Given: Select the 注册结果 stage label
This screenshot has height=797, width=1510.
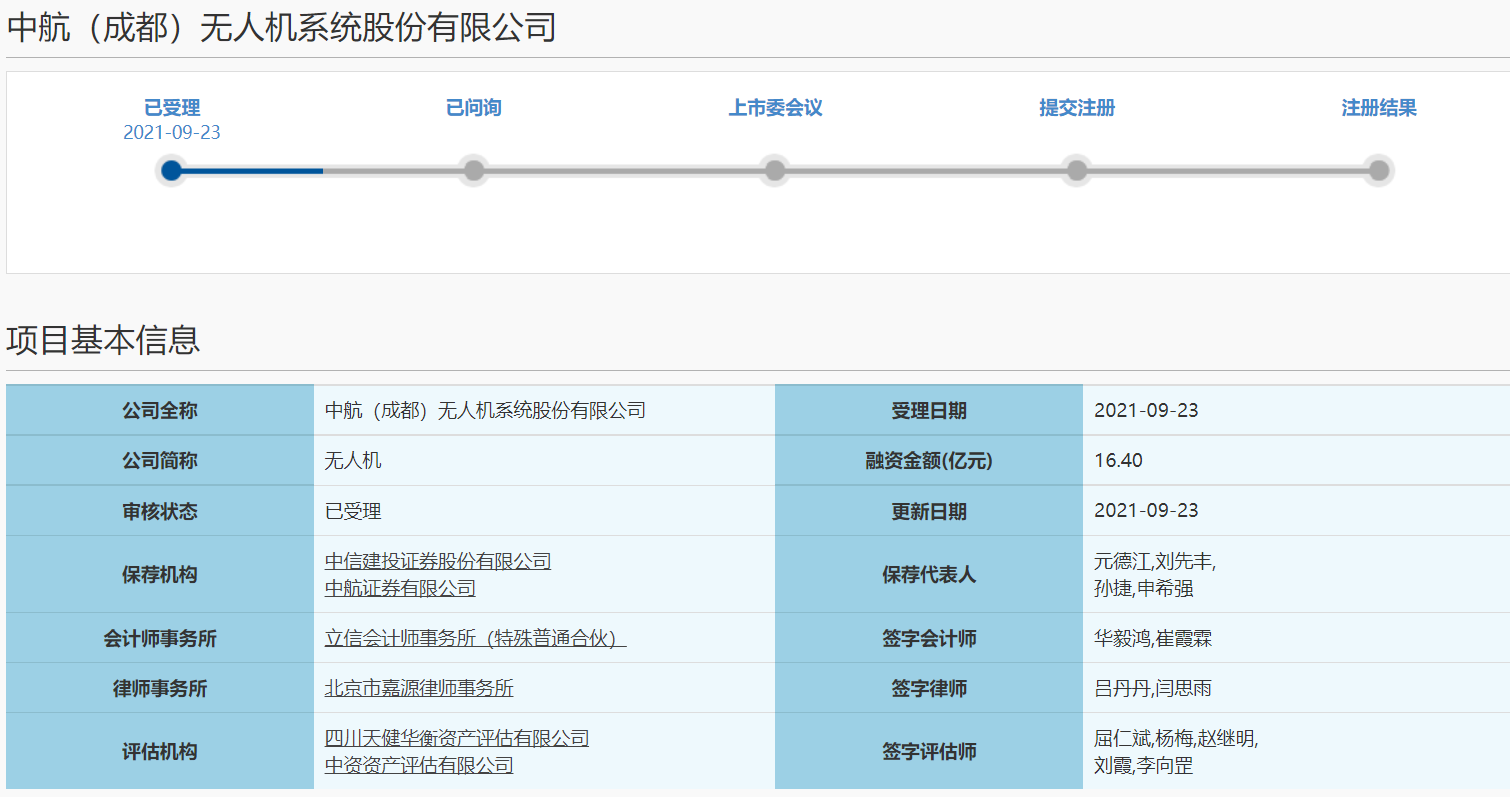Looking at the screenshot, I should [x=1379, y=108].
